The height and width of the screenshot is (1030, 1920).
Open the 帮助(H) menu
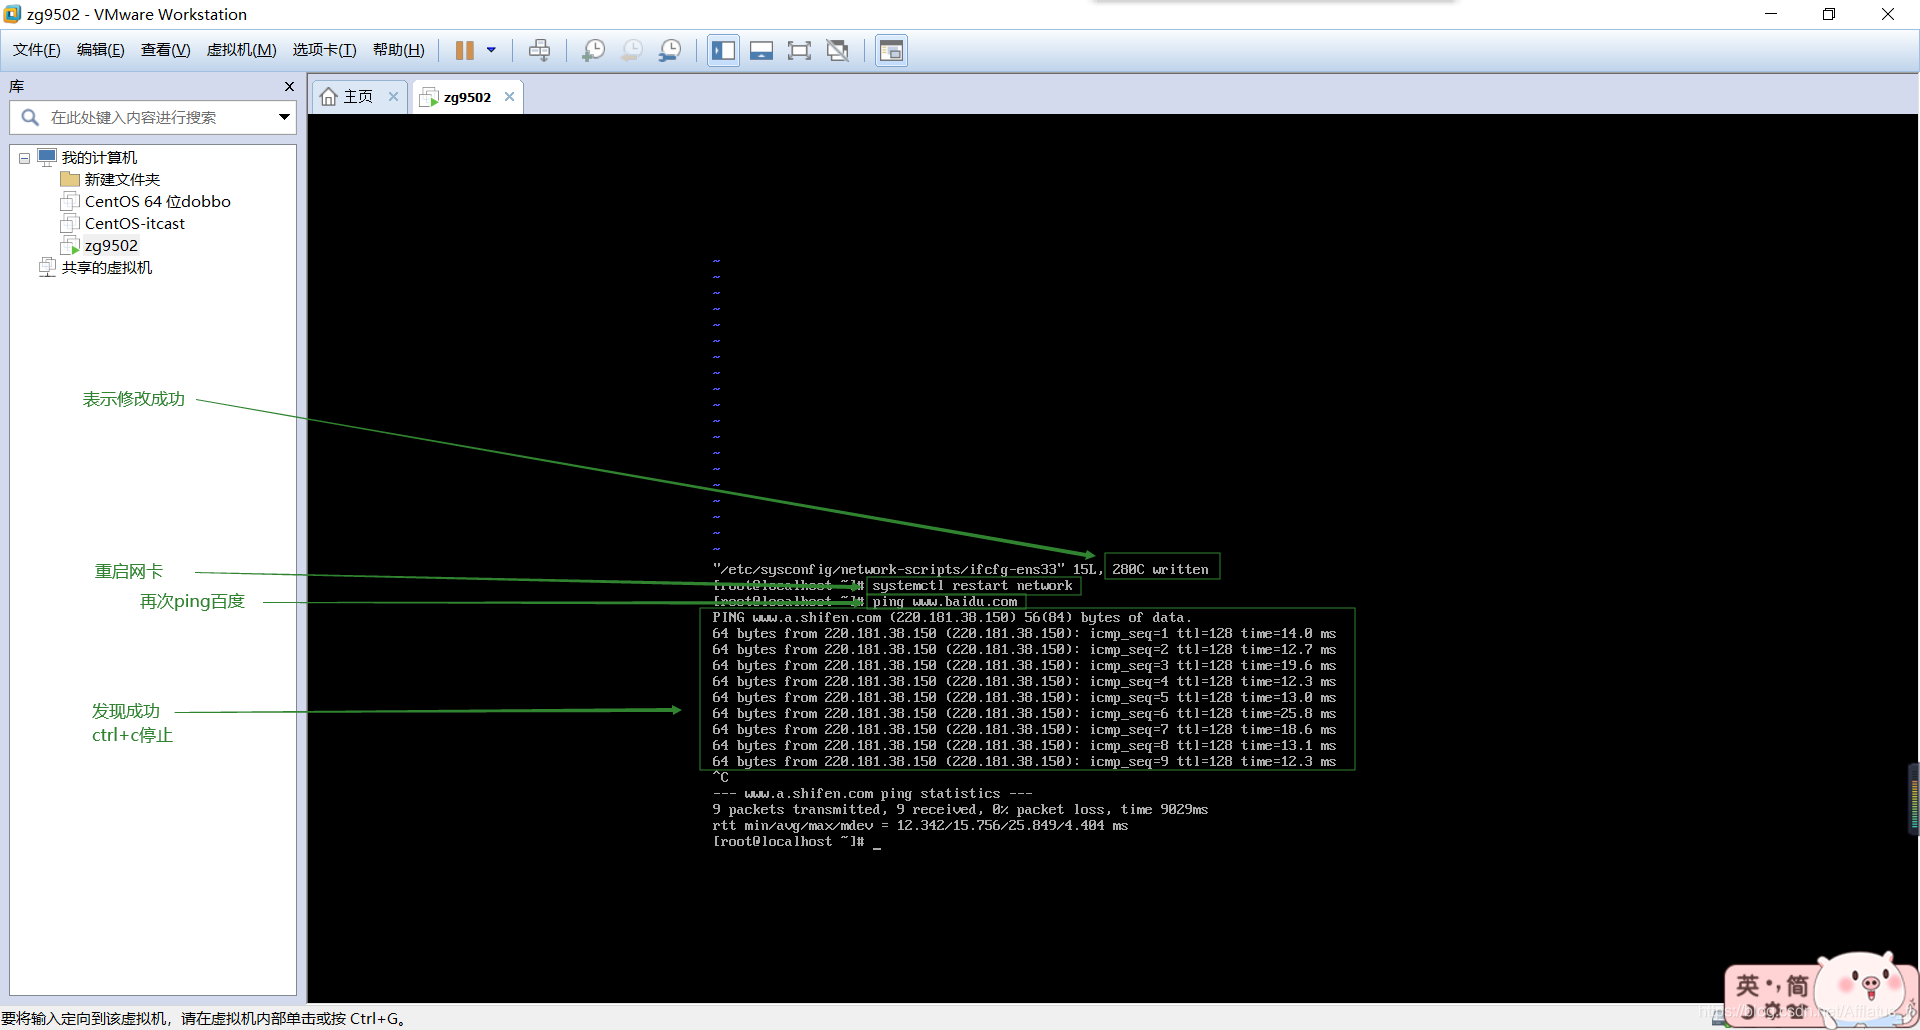click(399, 50)
